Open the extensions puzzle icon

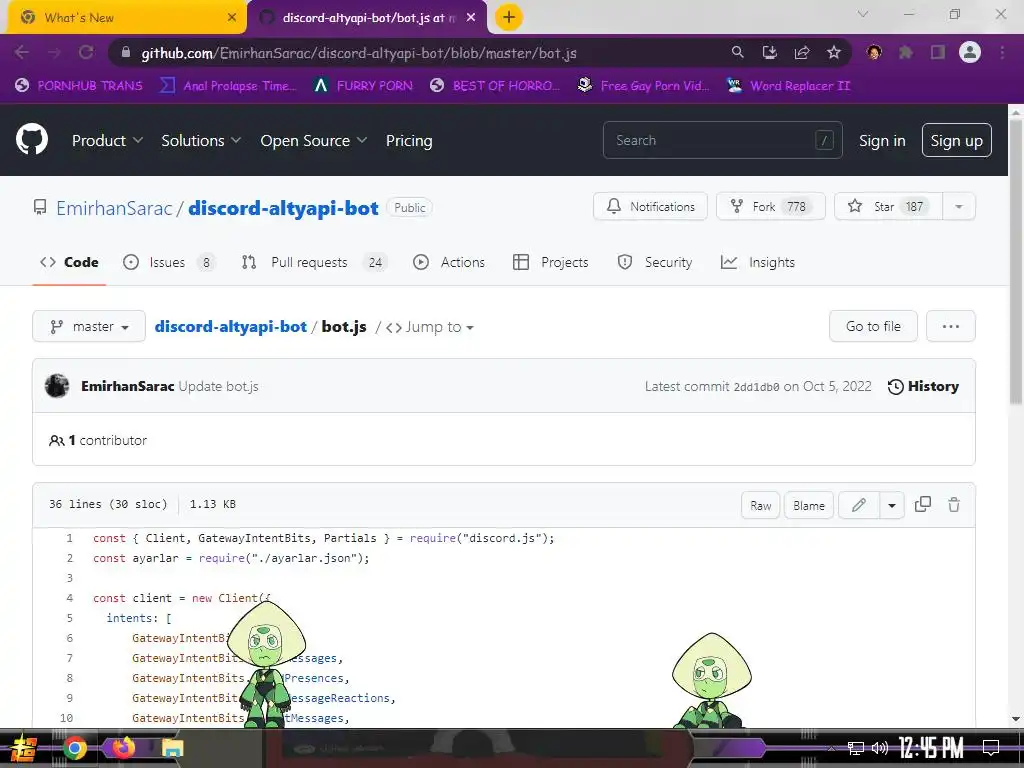(x=906, y=52)
